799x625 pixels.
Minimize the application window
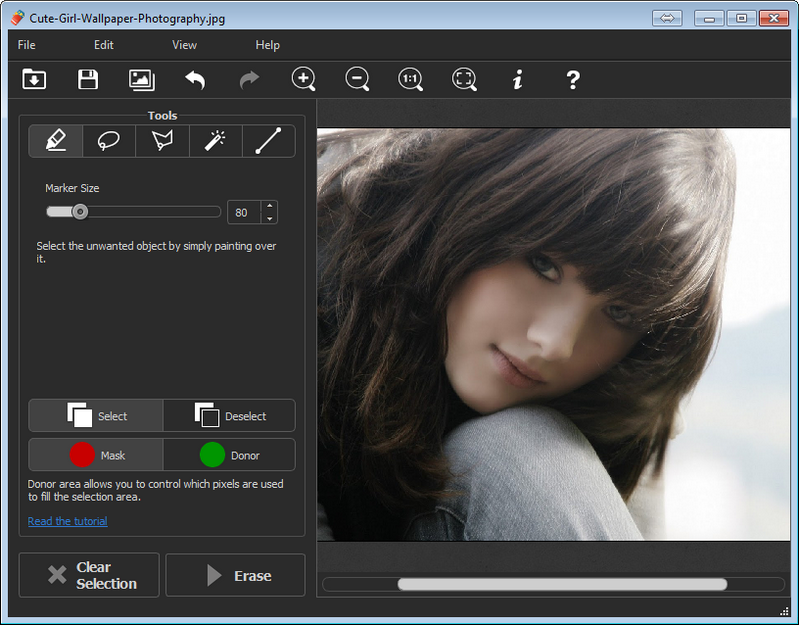point(709,18)
